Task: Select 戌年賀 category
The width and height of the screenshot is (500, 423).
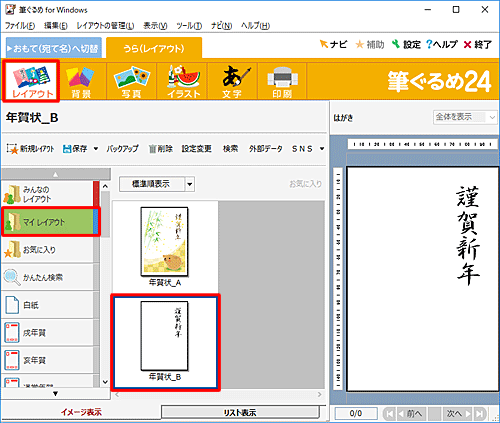Action: [x=47, y=333]
